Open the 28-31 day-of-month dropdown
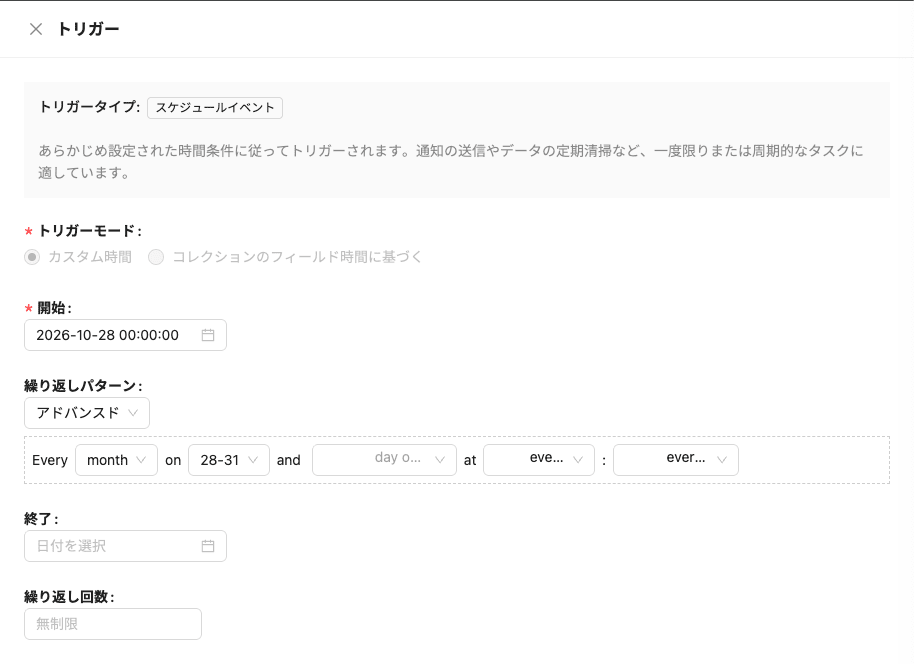Viewport: 914px width, 664px height. 229,460
